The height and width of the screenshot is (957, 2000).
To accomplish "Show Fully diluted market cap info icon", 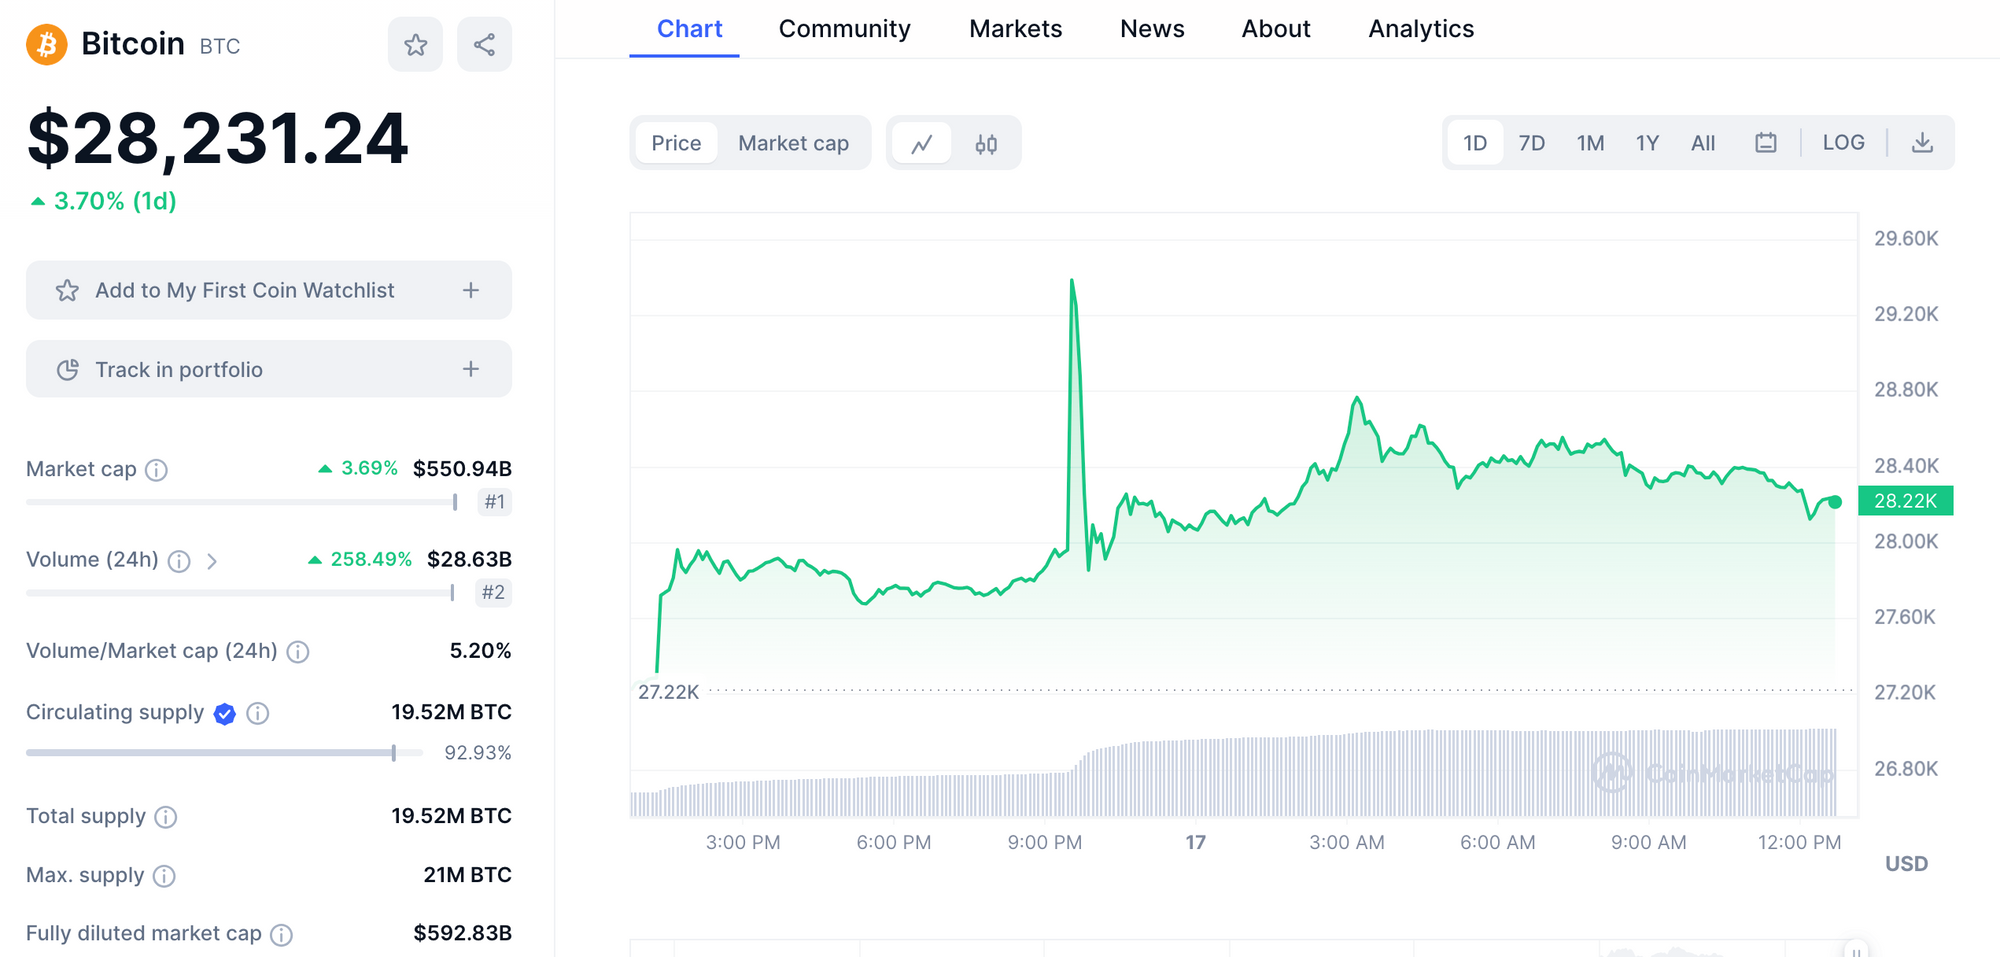I will 282,935.
